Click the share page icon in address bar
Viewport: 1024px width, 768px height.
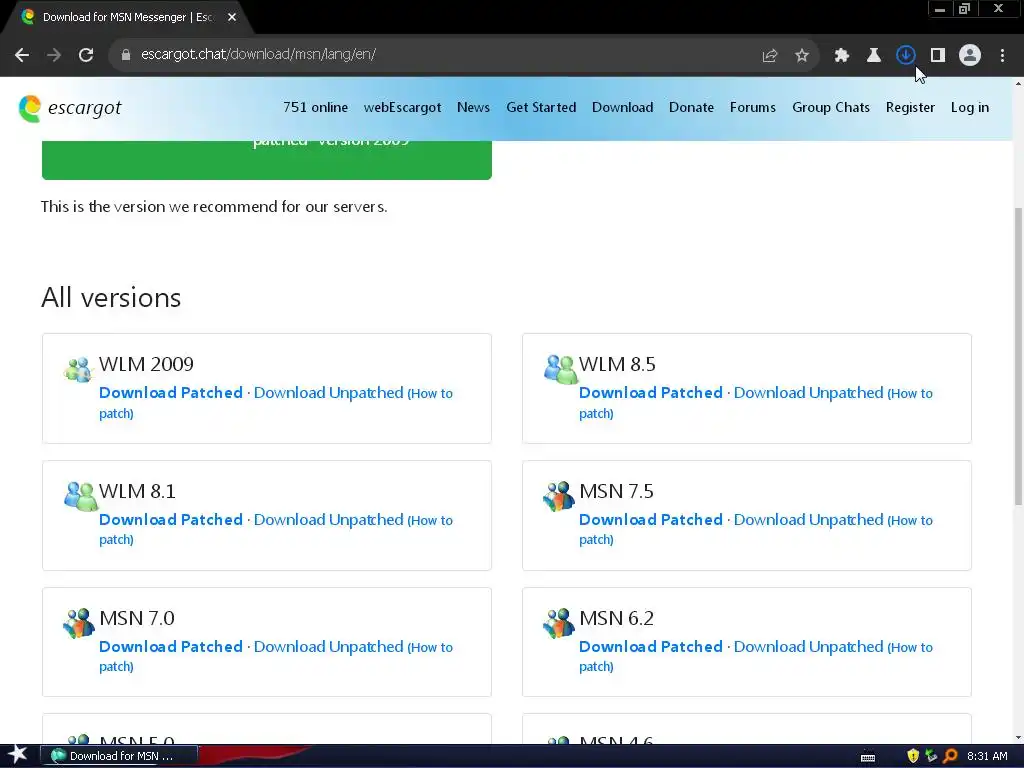tap(770, 56)
